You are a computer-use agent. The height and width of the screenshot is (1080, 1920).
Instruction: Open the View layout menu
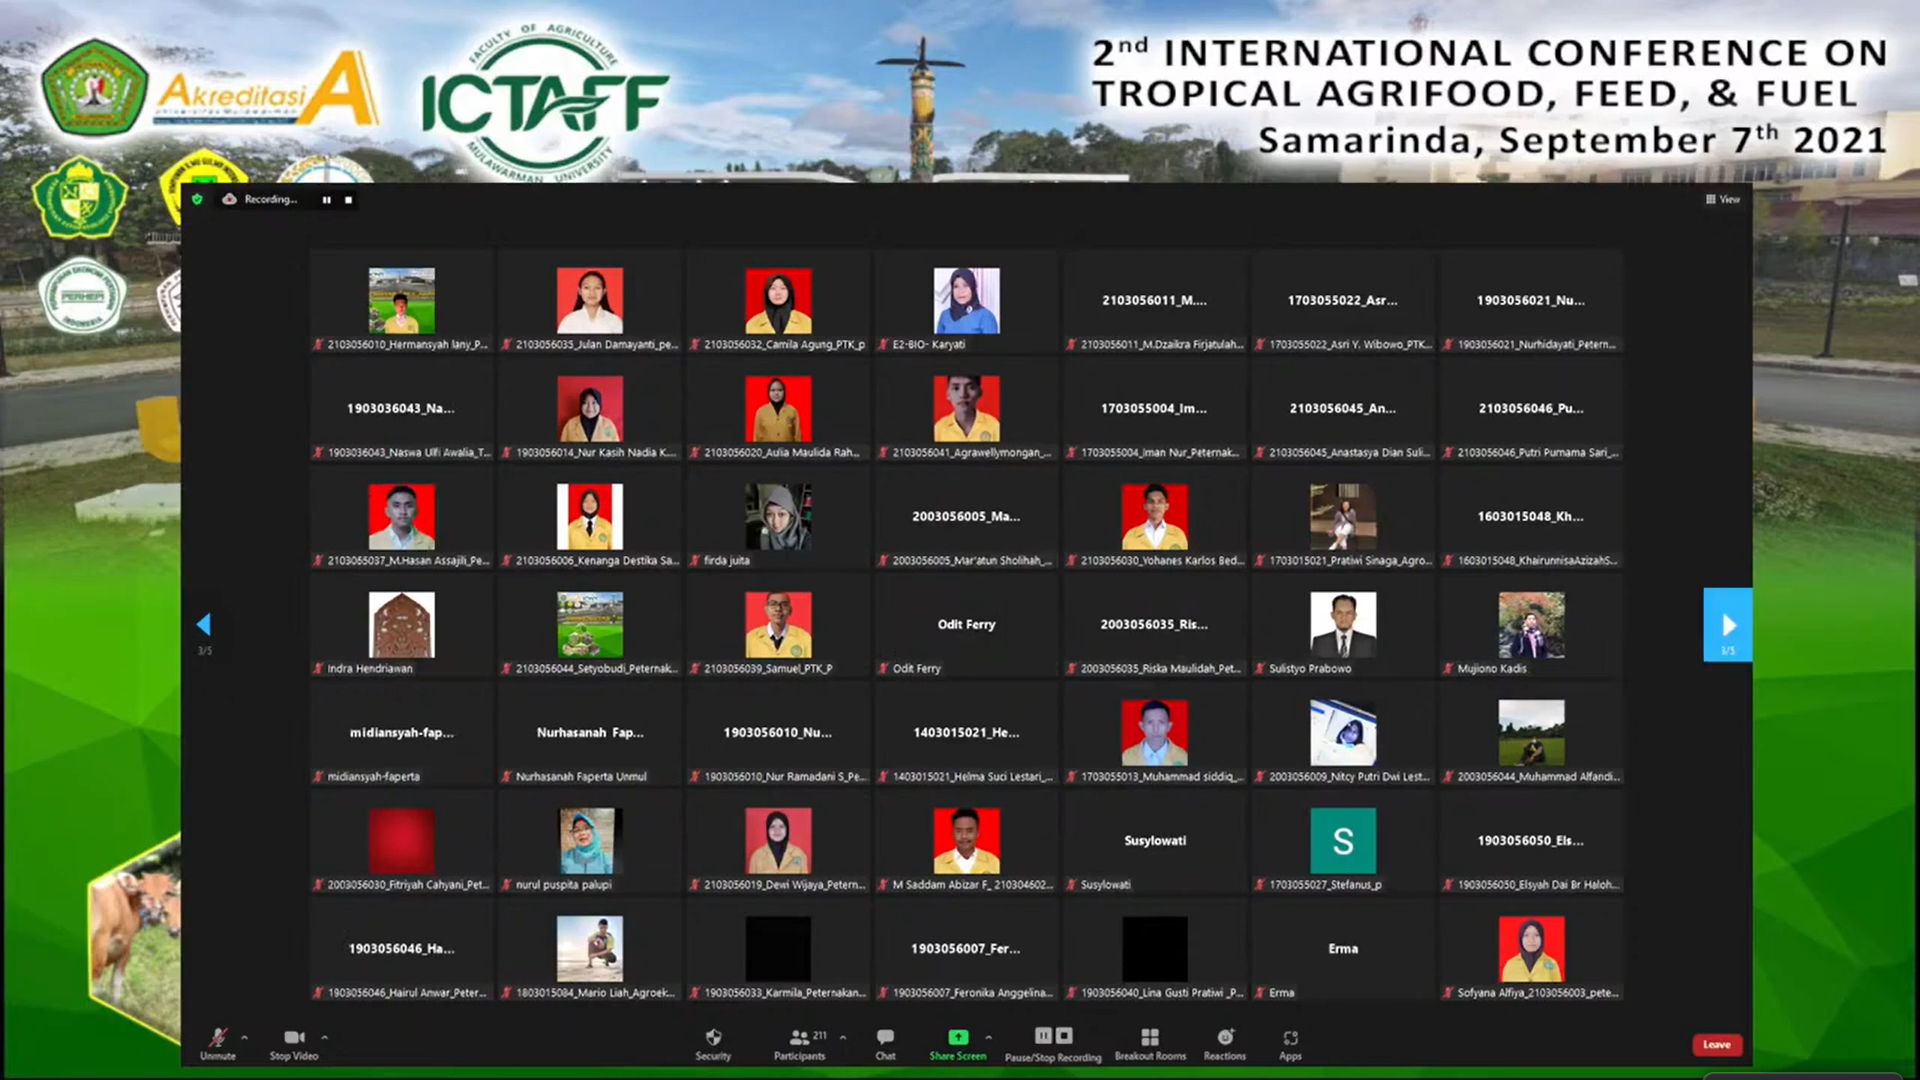pyautogui.click(x=1723, y=199)
